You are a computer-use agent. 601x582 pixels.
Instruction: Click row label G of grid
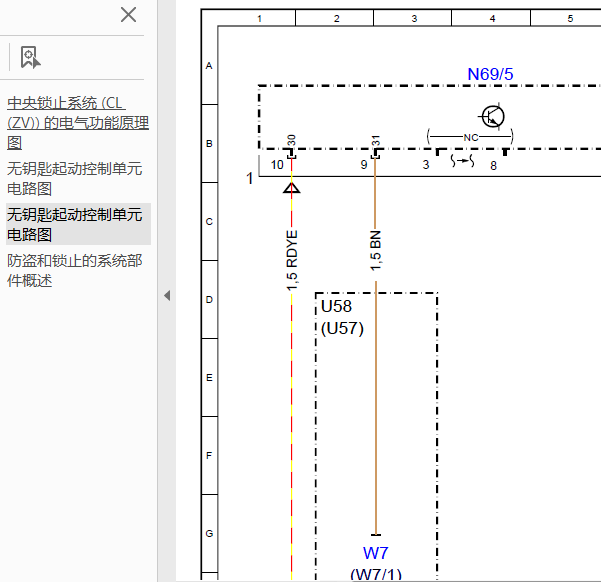[x=209, y=533]
